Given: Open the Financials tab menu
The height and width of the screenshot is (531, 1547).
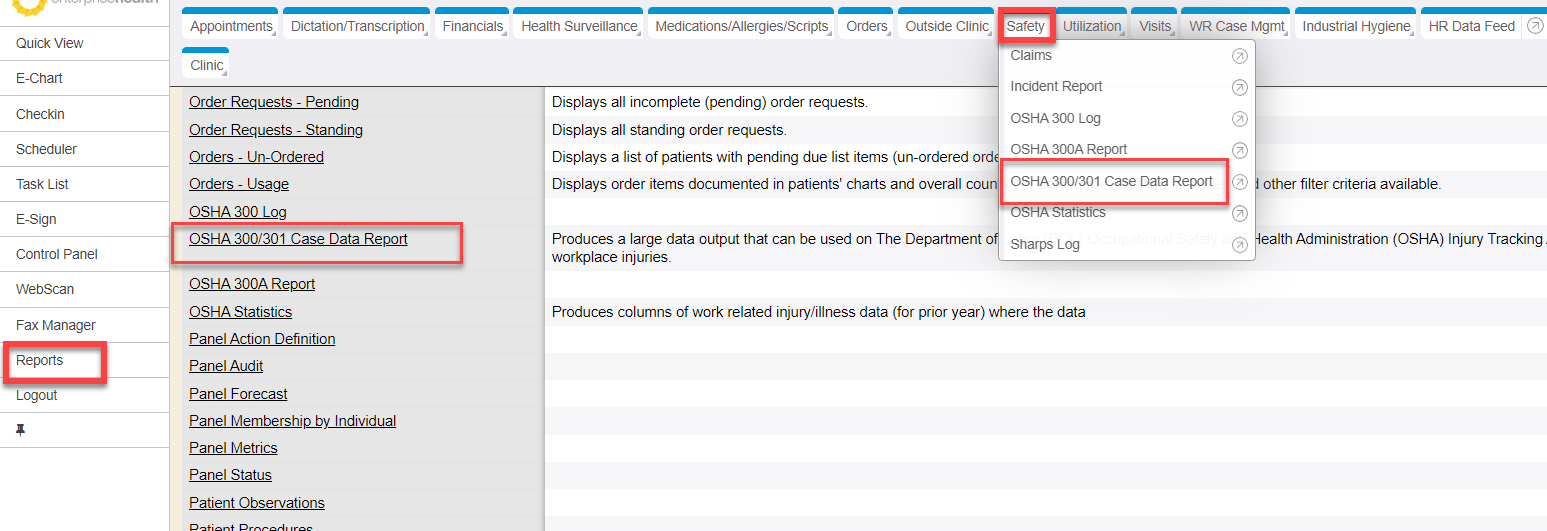Looking at the screenshot, I should click(x=472, y=27).
